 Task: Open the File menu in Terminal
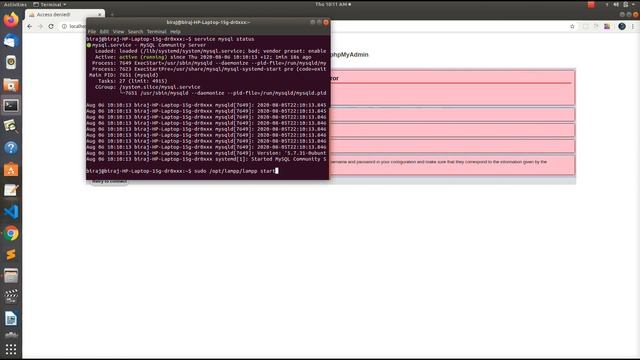click(x=92, y=31)
